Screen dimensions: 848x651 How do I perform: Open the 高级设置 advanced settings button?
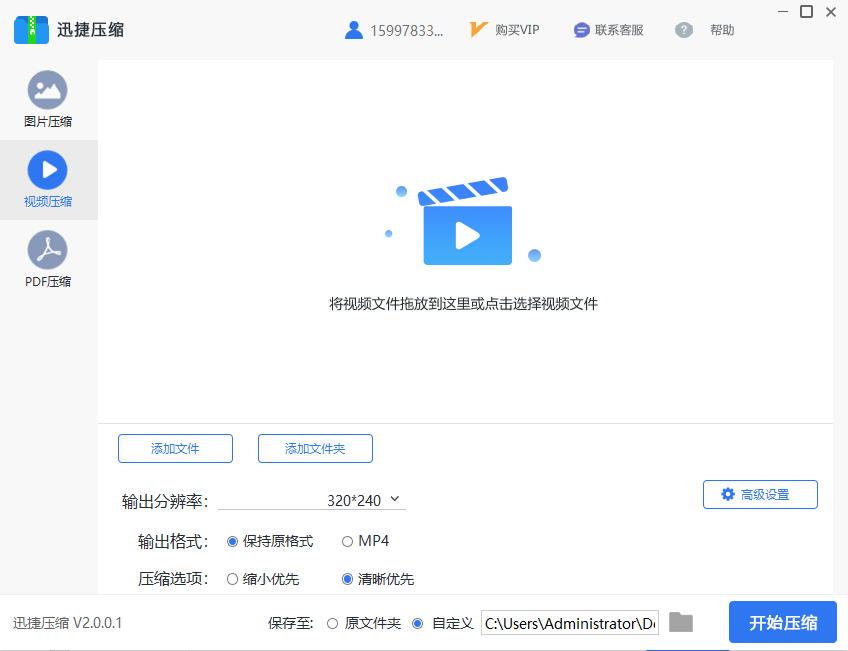coord(760,495)
